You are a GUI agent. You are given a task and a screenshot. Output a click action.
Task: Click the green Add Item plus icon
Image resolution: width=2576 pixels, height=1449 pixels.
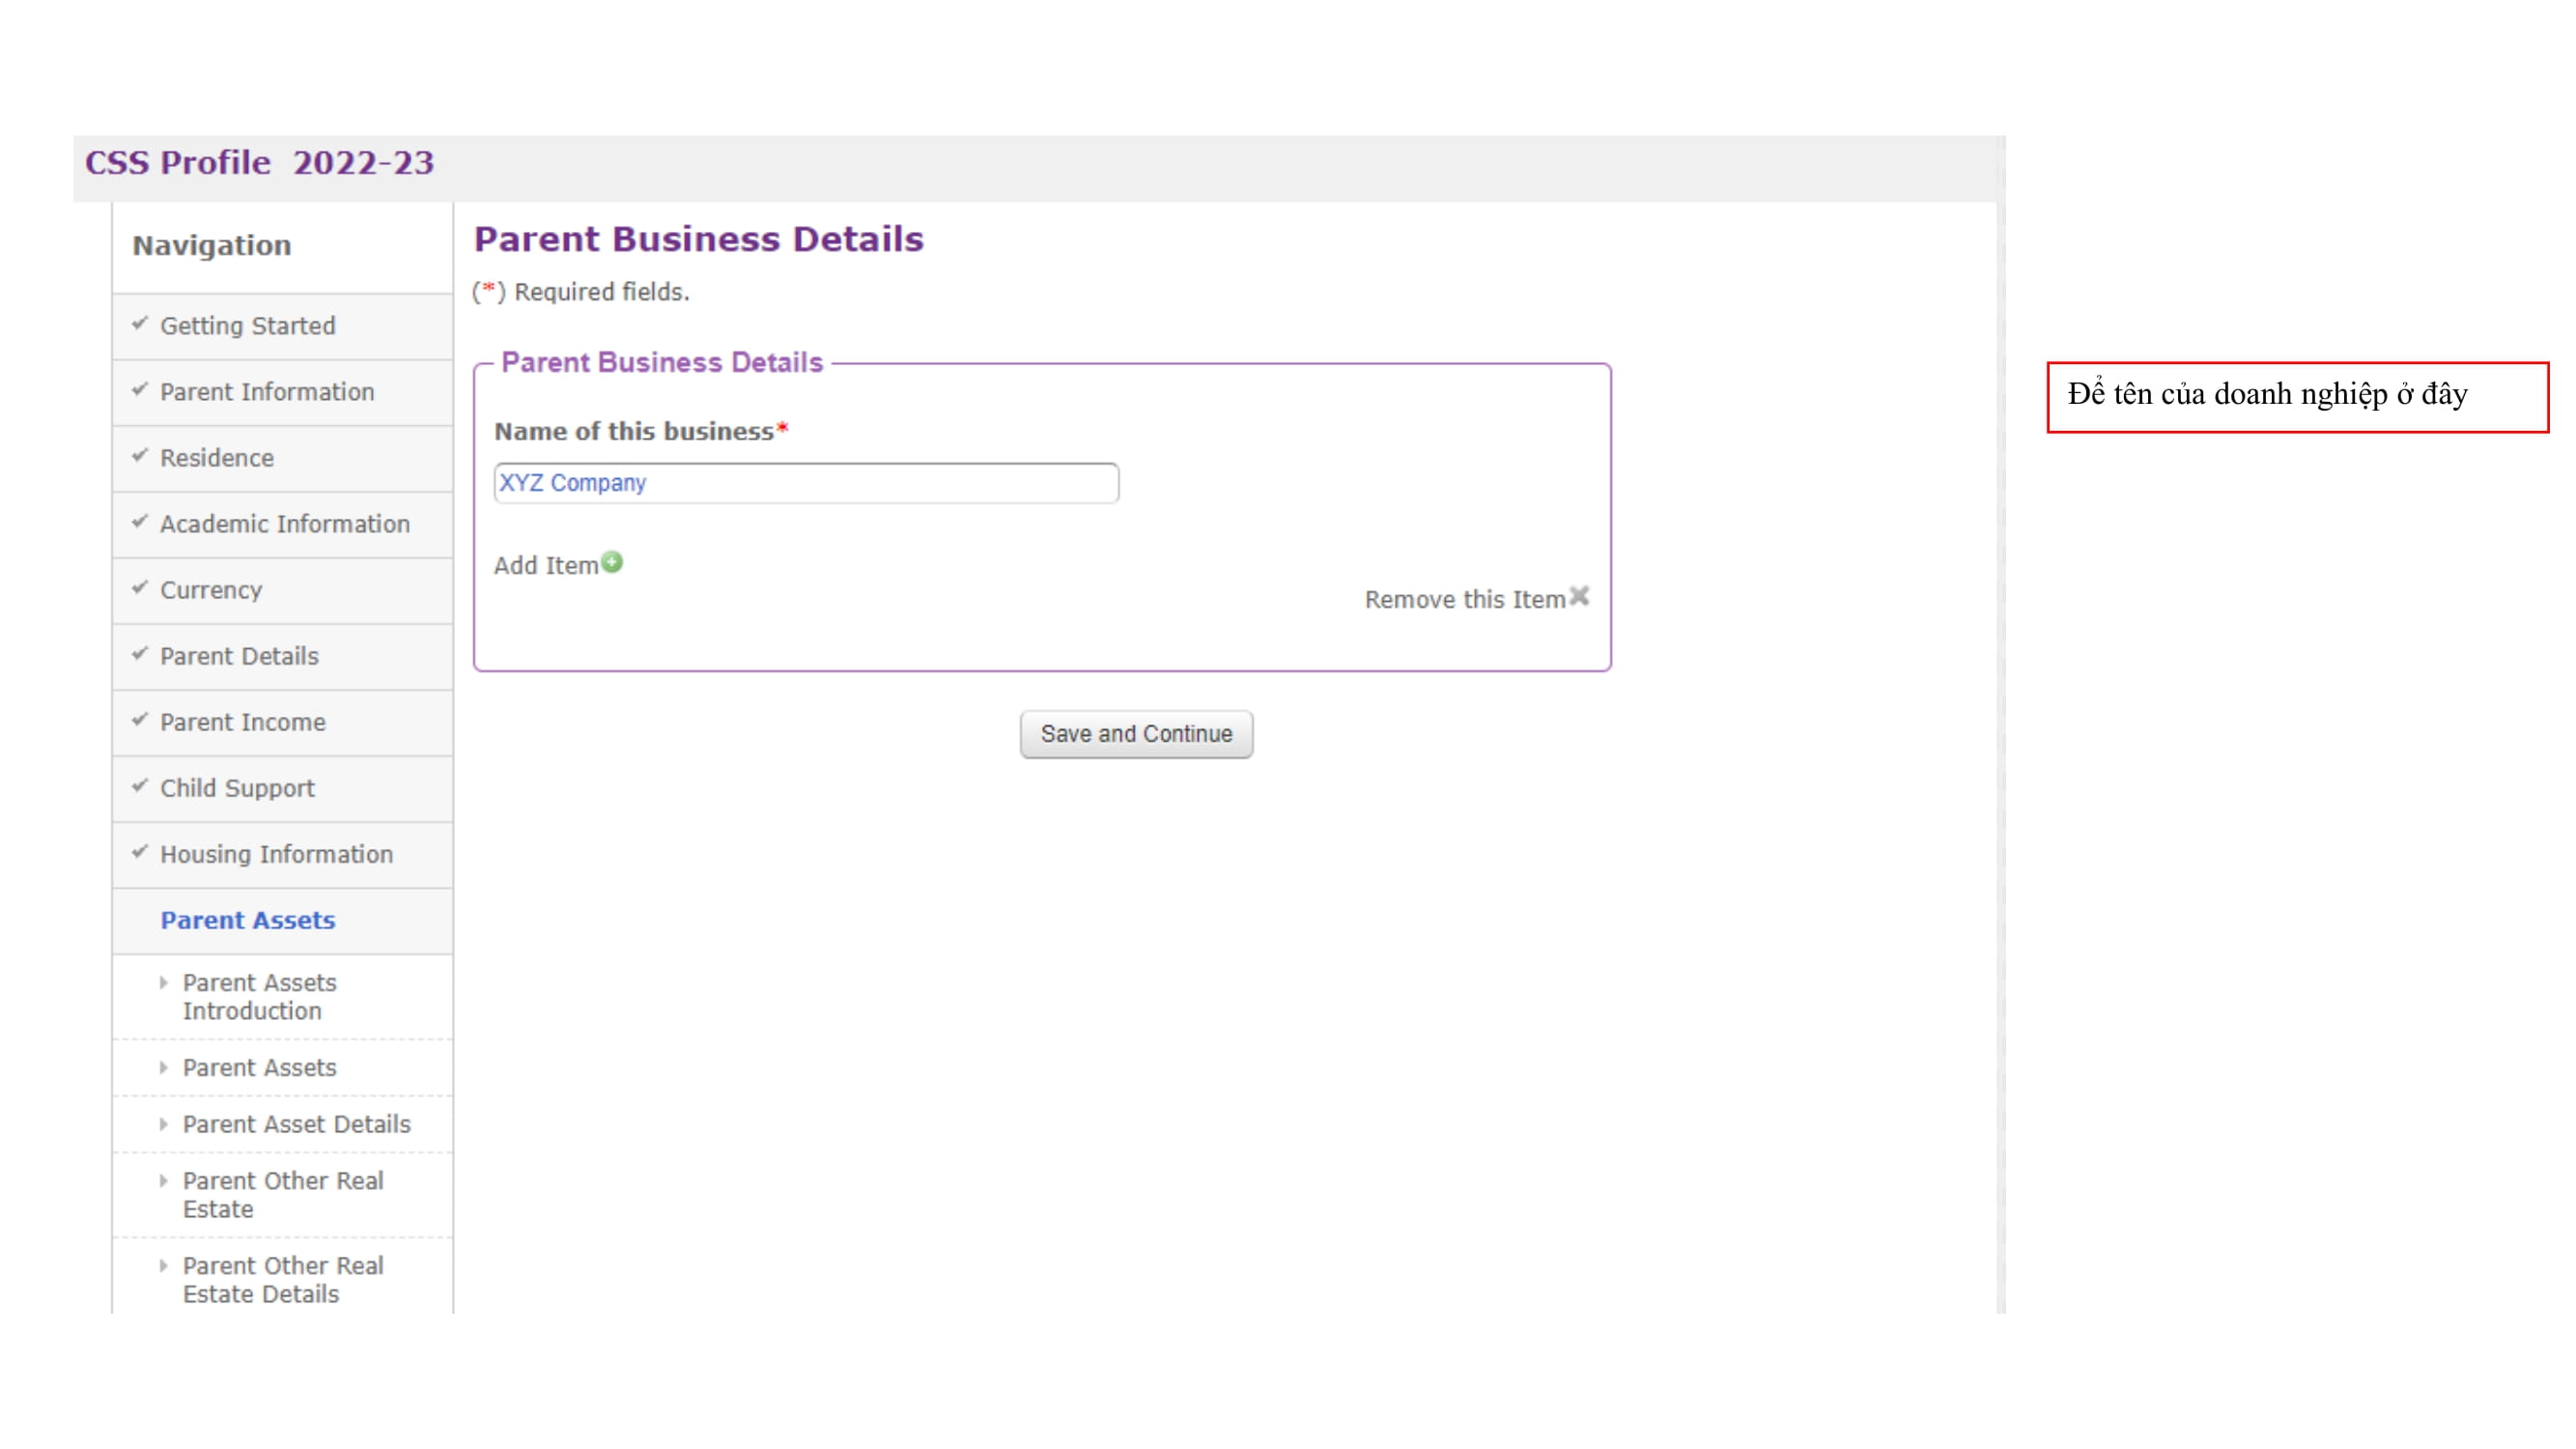(x=612, y=562)
